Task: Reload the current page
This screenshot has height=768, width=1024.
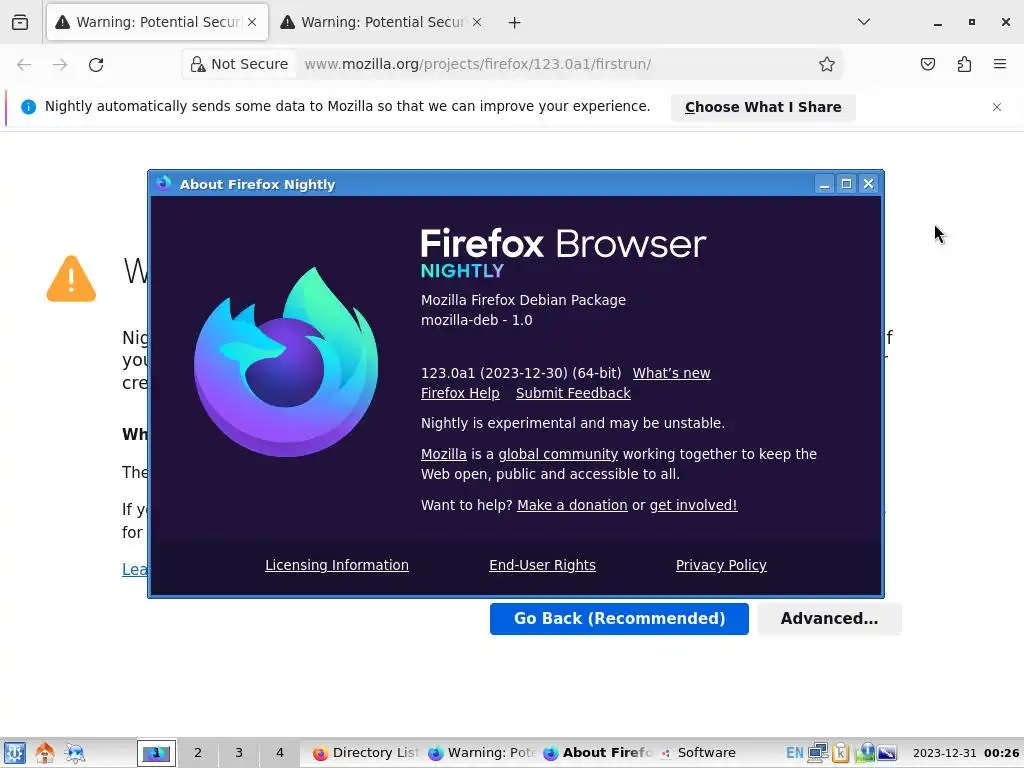Action: click(x=96, y=64)
